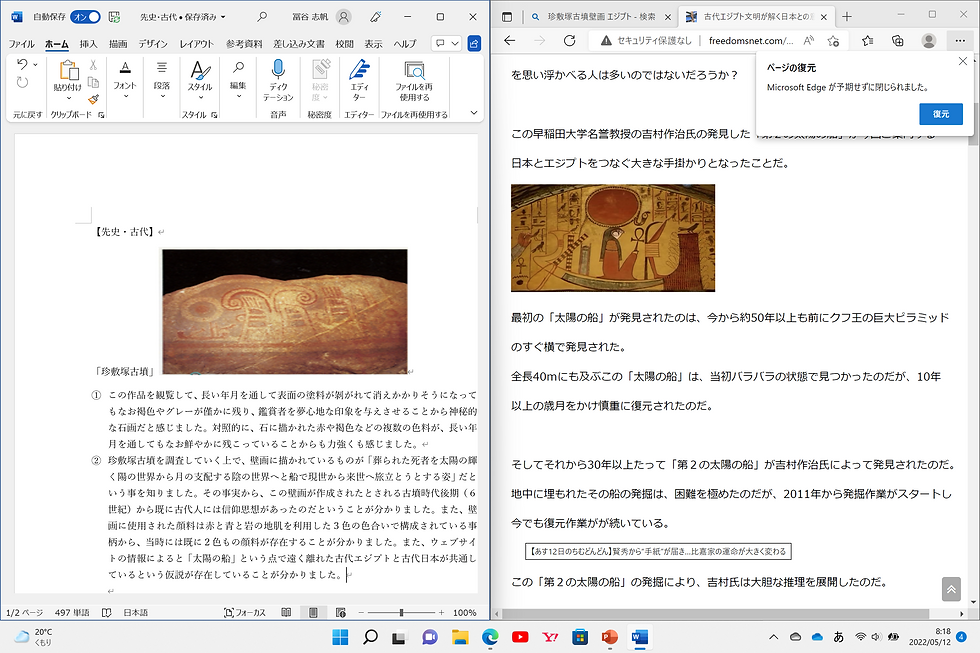Click the Redo icon in Word ribbon
Image resolution: width=980 pixels, height=653 pixels.
pos(22,82)
